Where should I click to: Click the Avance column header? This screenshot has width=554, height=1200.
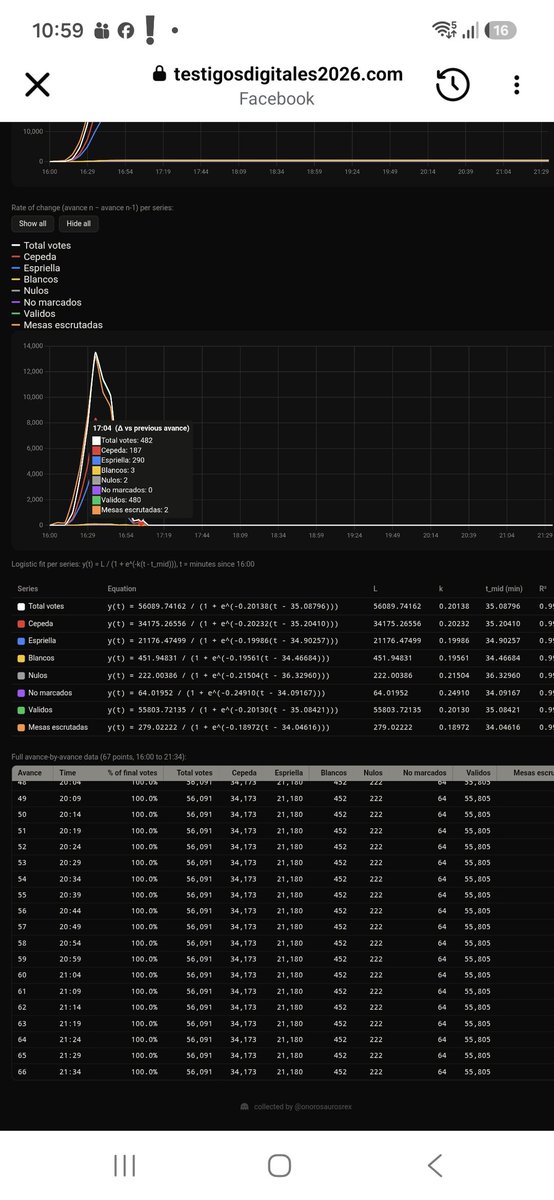[x=30, y=773]
